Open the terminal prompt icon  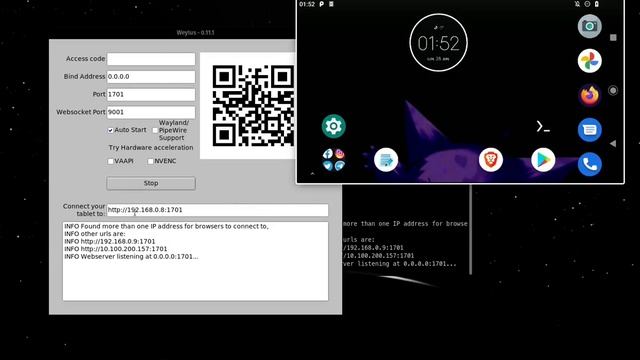pos(543,127)
